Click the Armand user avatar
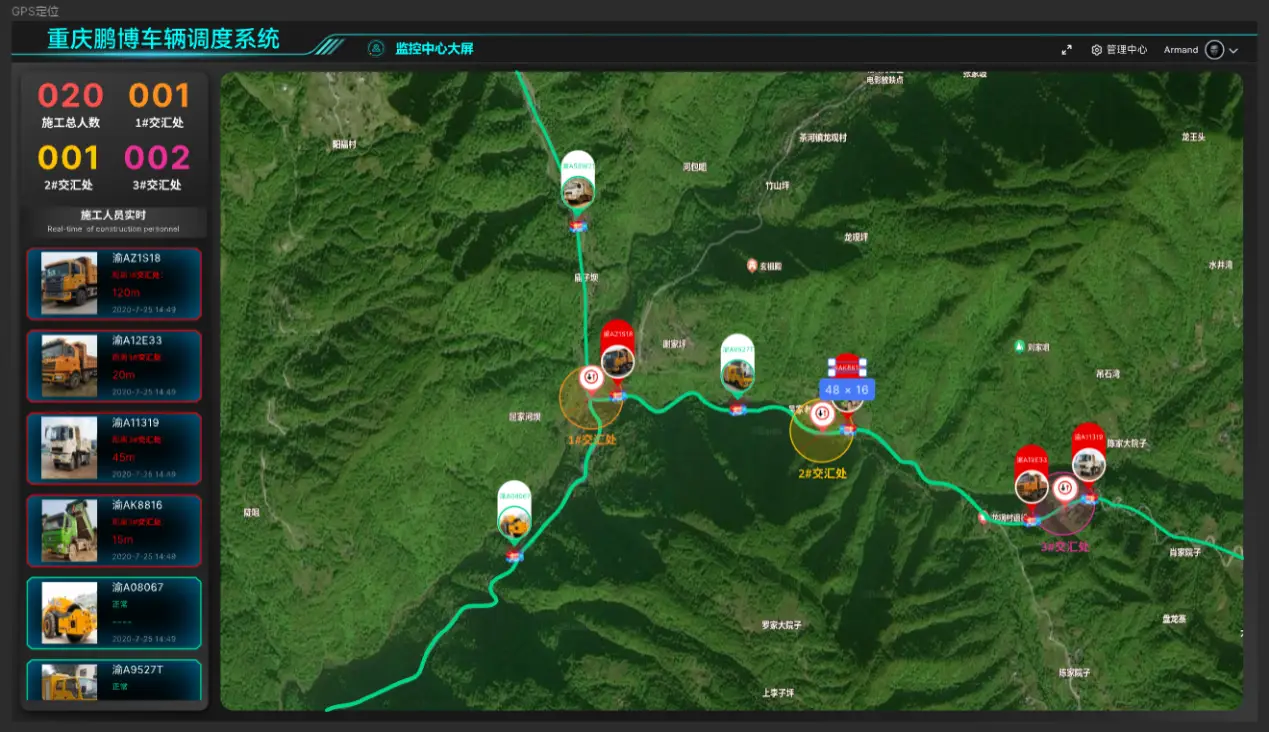 1214,50
